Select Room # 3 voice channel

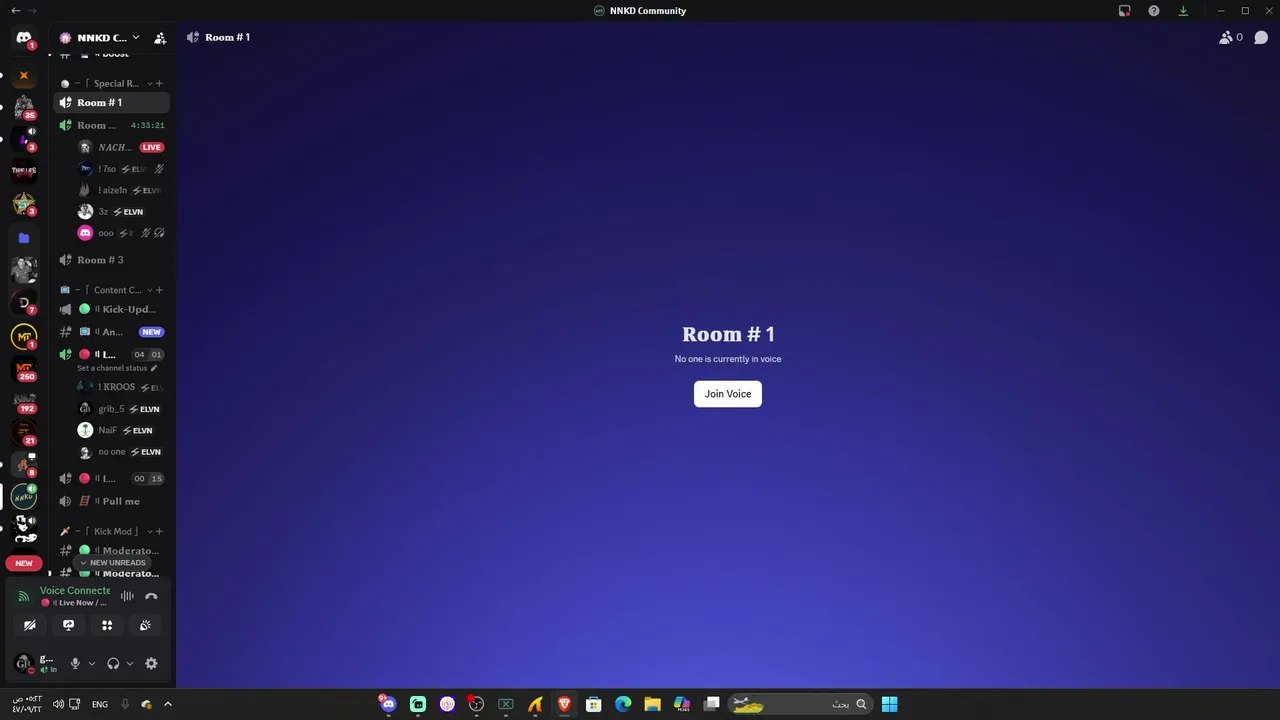pos(111,260)
